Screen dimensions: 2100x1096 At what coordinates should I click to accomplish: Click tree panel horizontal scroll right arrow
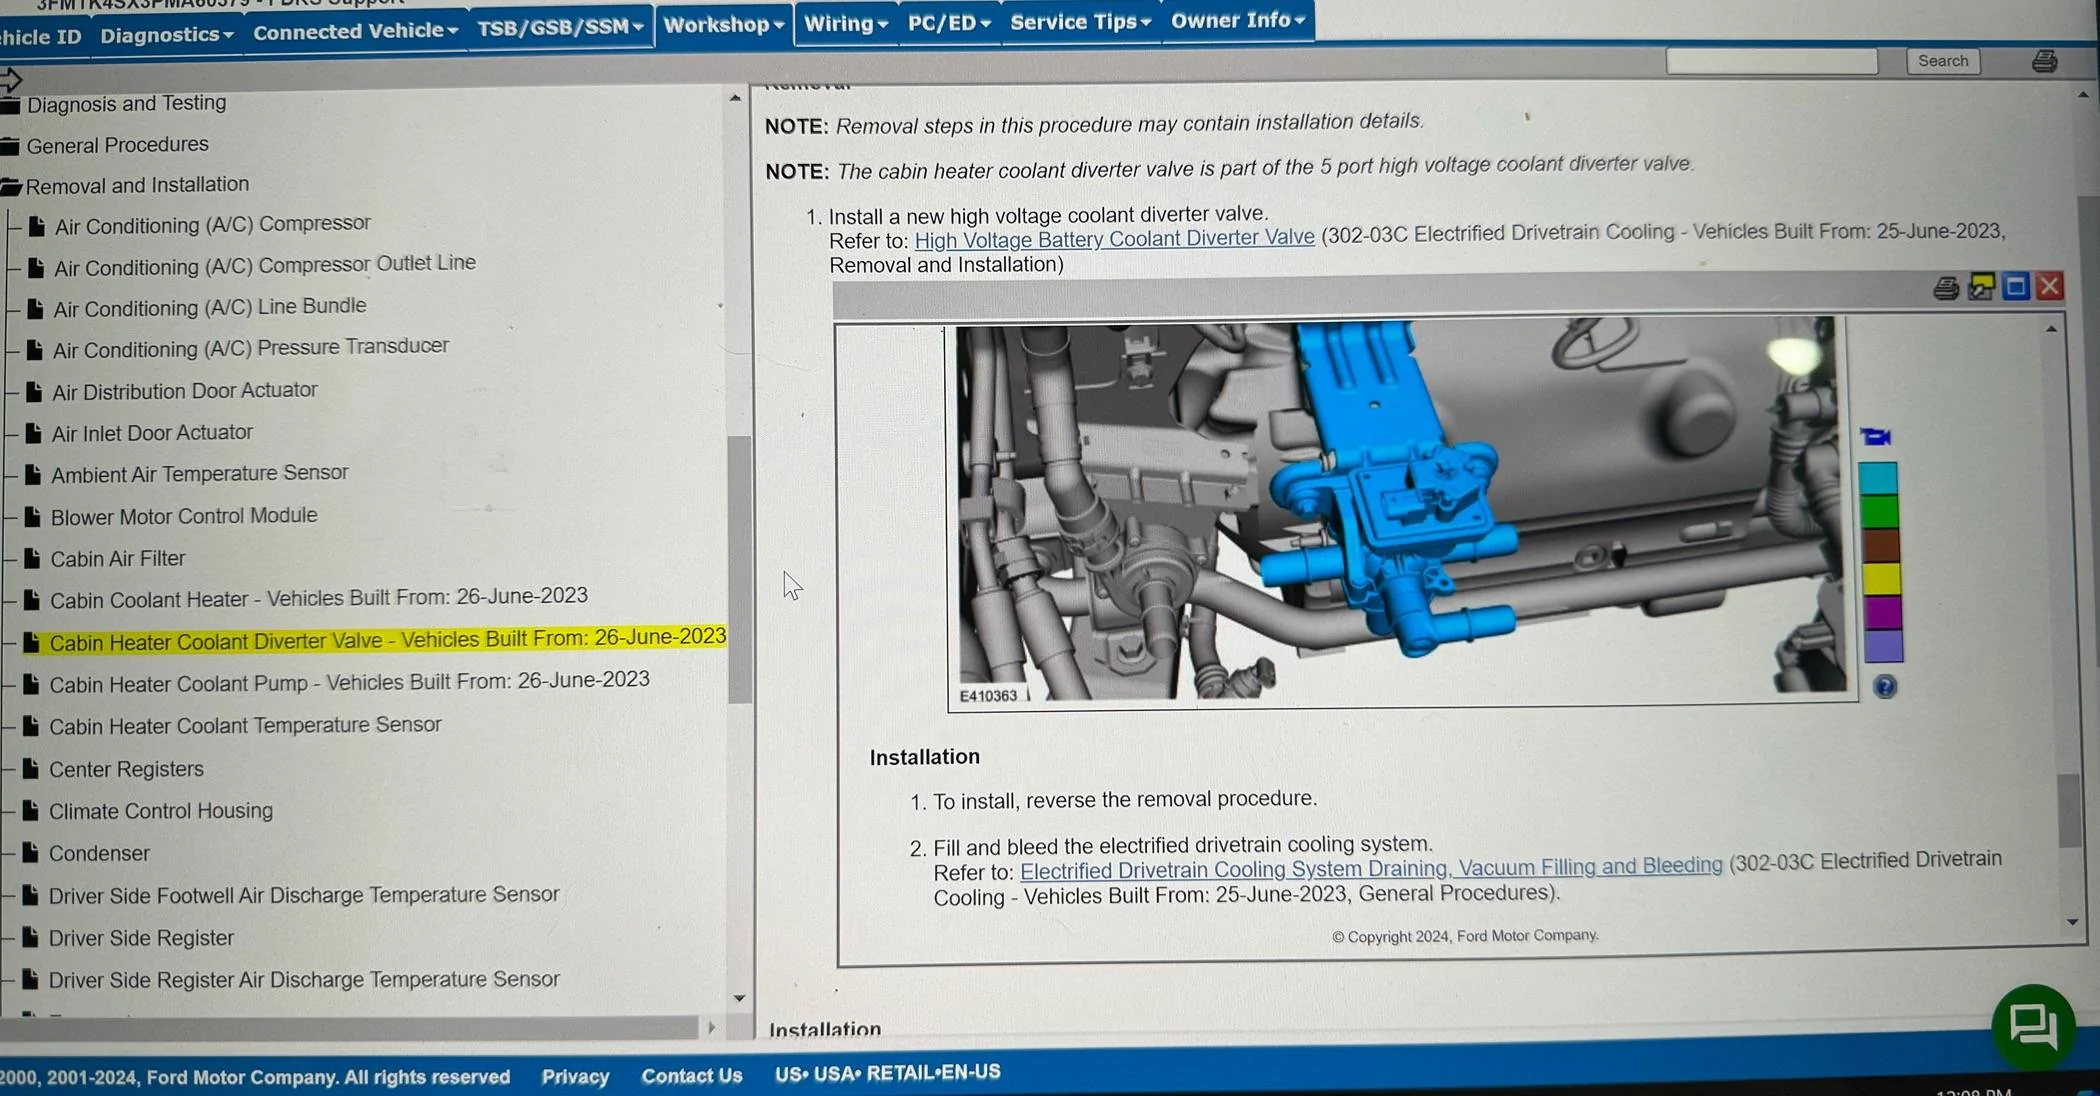tap(711, 1027)
